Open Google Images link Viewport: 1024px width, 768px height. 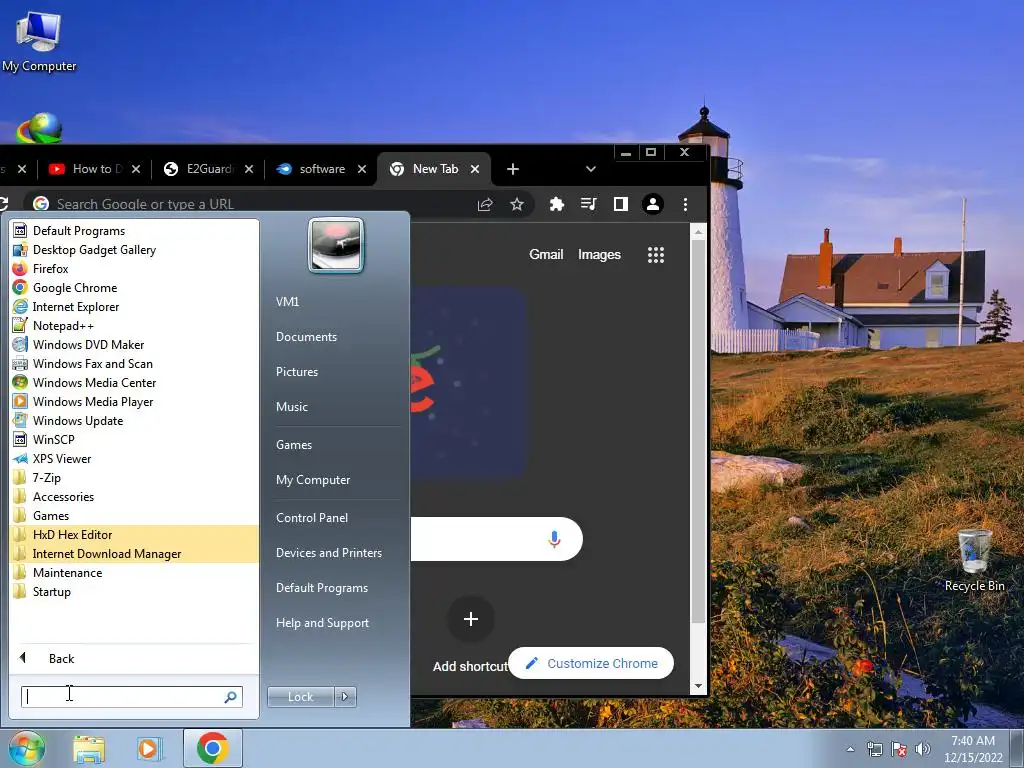point(599,255)
